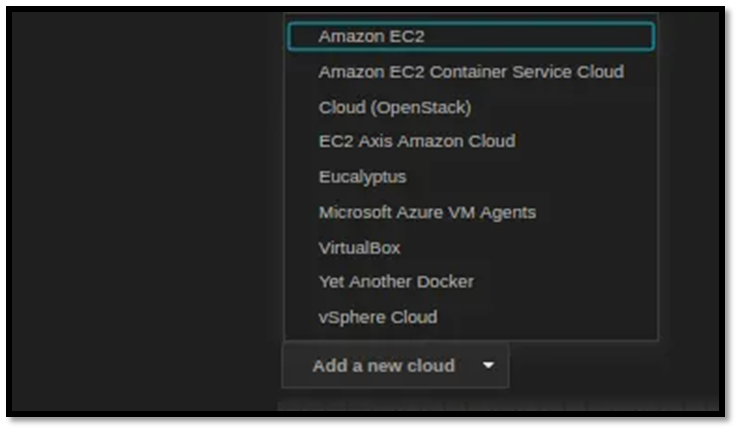Select Amazon EC2 from the cloud list
741x432 pixels.
[x=372, y=36]
